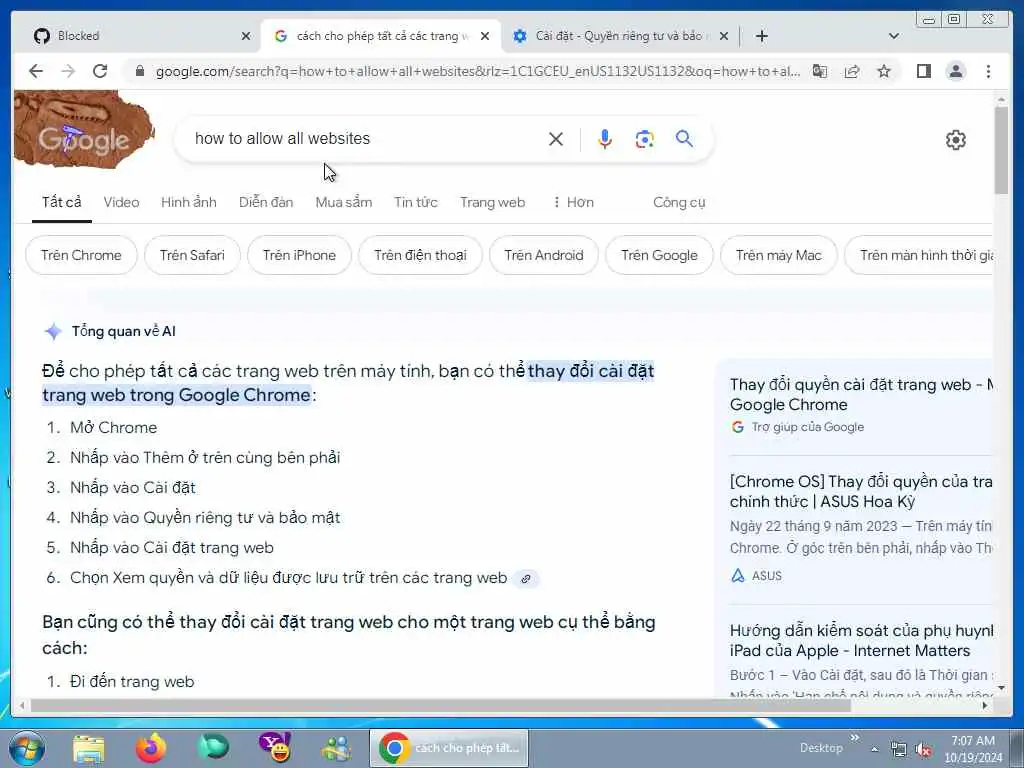Click the taskbar clock 7:07 AM

(972, 749)
